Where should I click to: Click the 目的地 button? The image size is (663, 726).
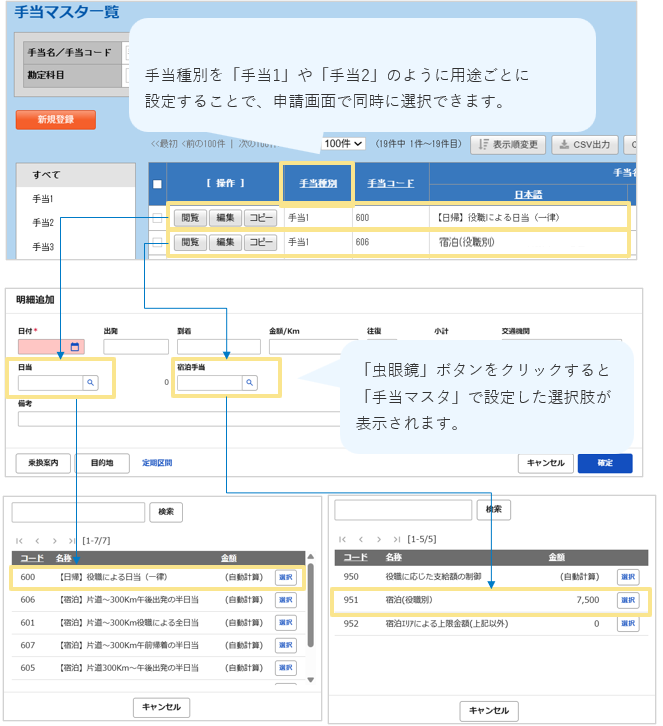102,463
